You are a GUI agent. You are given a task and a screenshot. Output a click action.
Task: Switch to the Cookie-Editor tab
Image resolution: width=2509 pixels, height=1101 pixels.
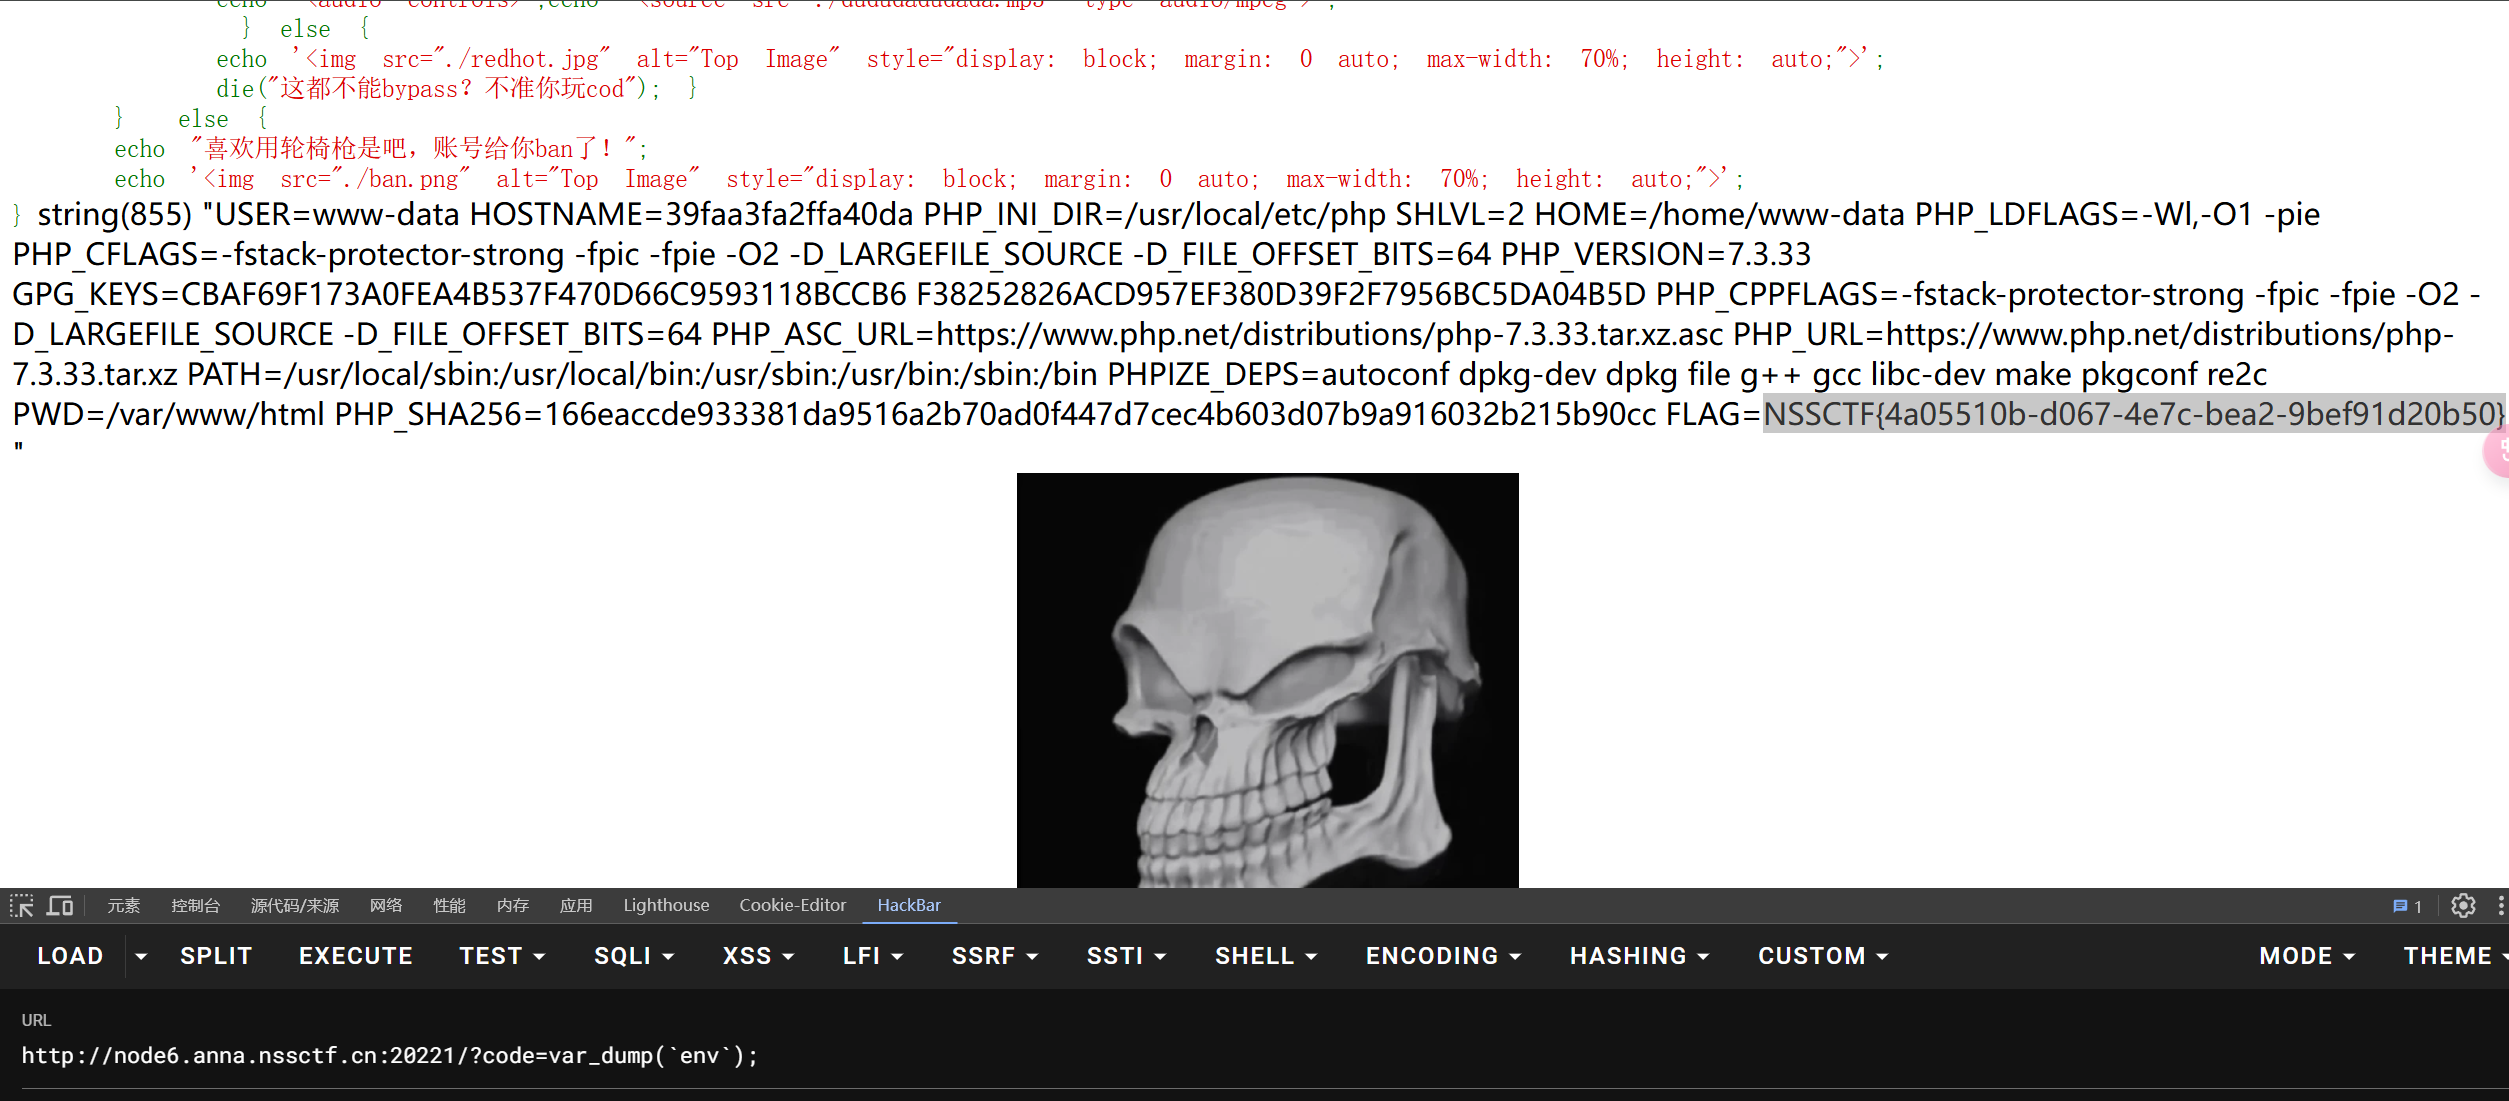(x=792, y=906)
